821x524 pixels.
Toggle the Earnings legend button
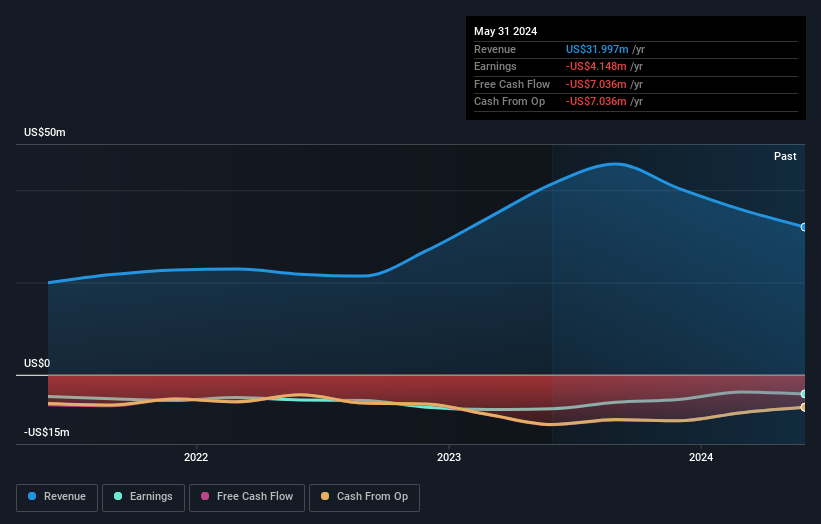143,497
